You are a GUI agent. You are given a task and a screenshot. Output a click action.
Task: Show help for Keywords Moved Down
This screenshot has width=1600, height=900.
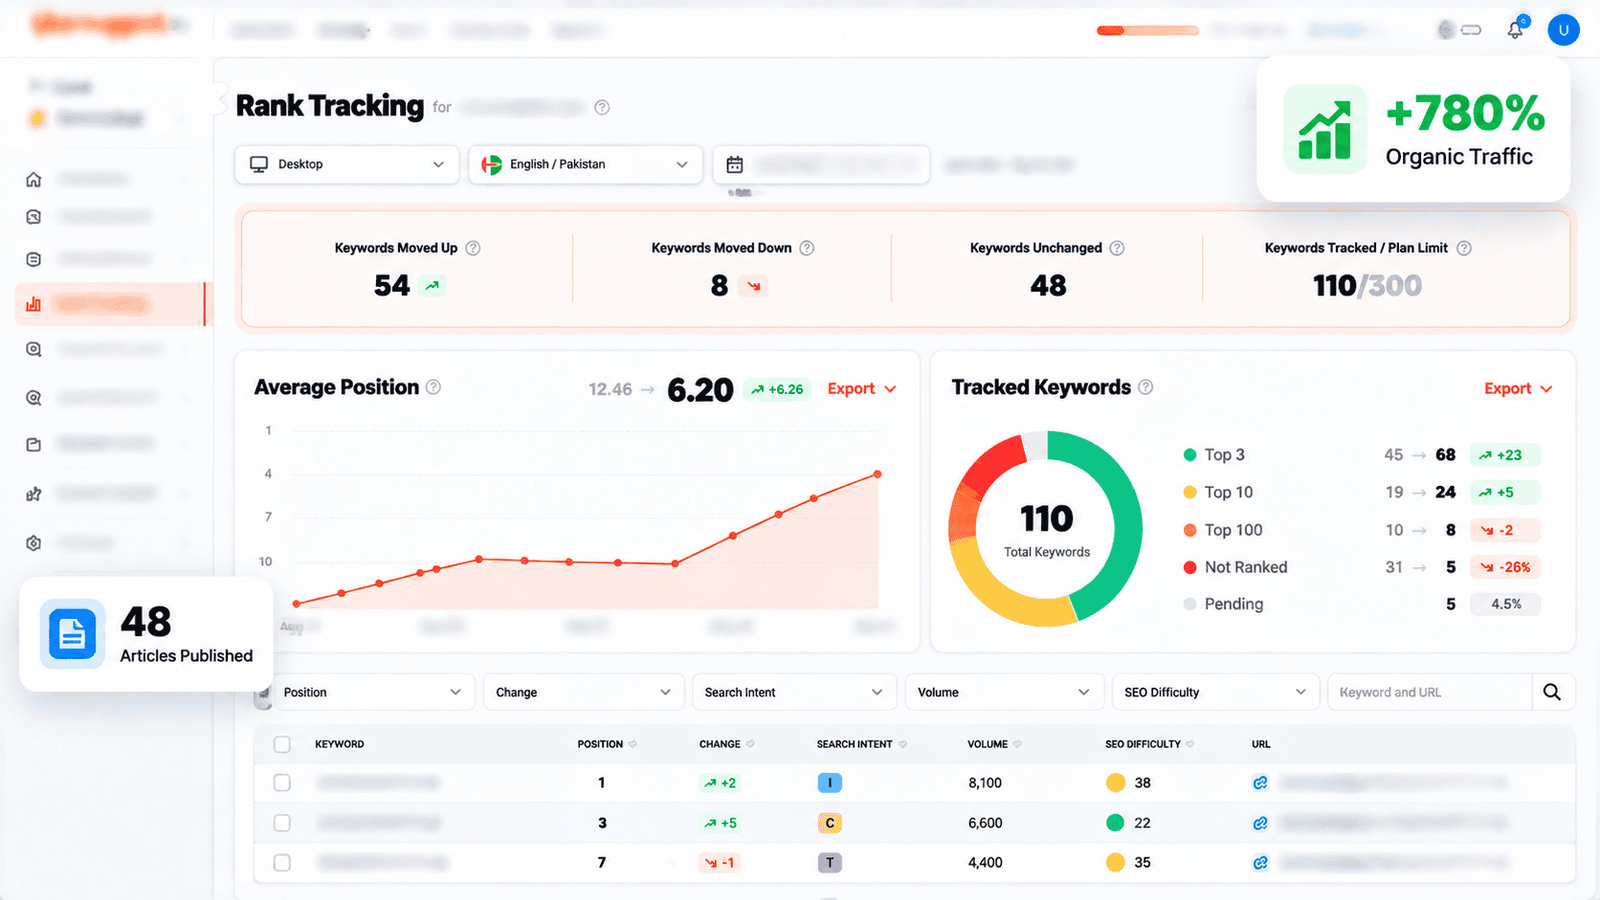tap(807, 248)
